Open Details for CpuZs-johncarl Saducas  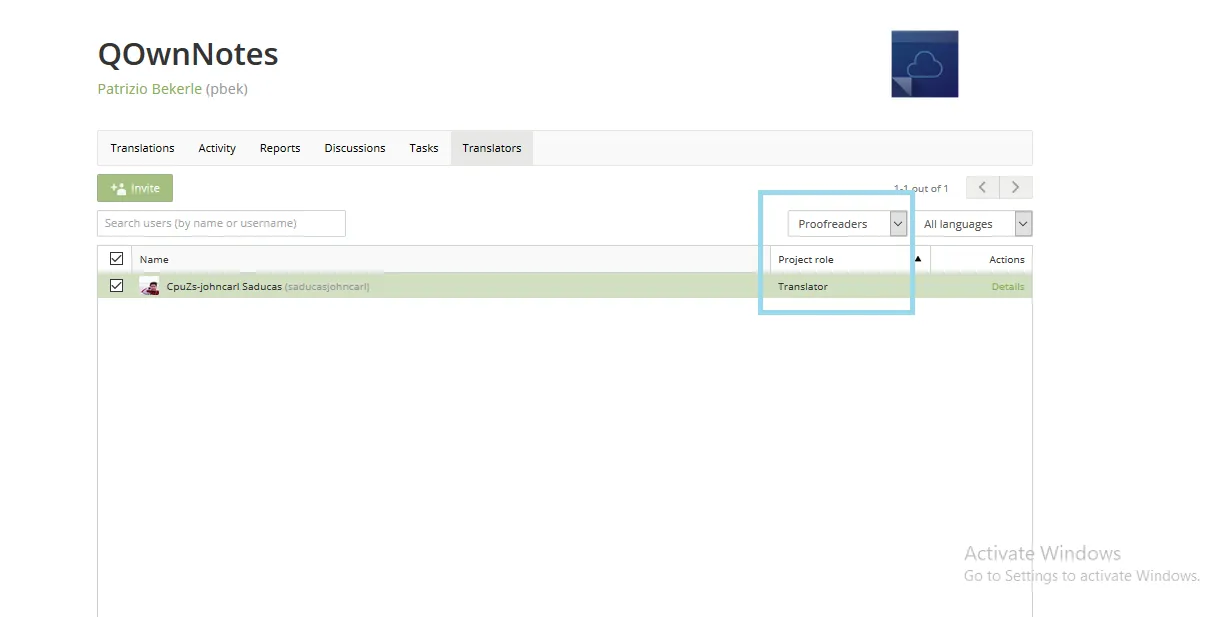click(x=1008, y=287)
